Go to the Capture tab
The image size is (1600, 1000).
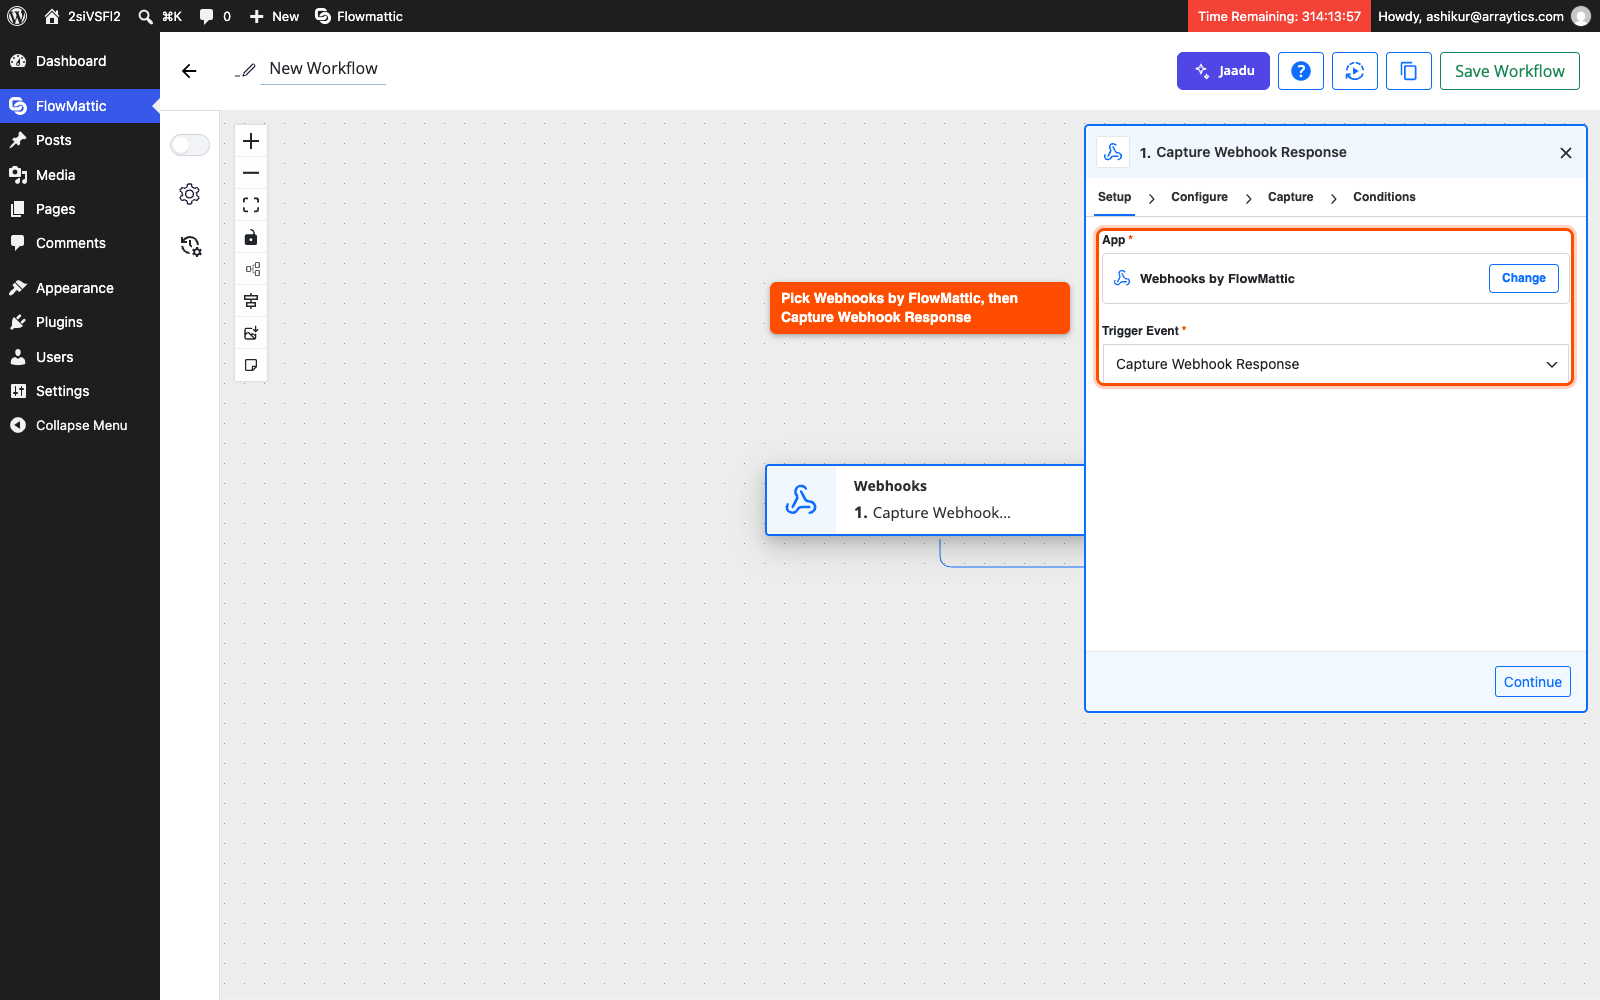coord(1290,197)
